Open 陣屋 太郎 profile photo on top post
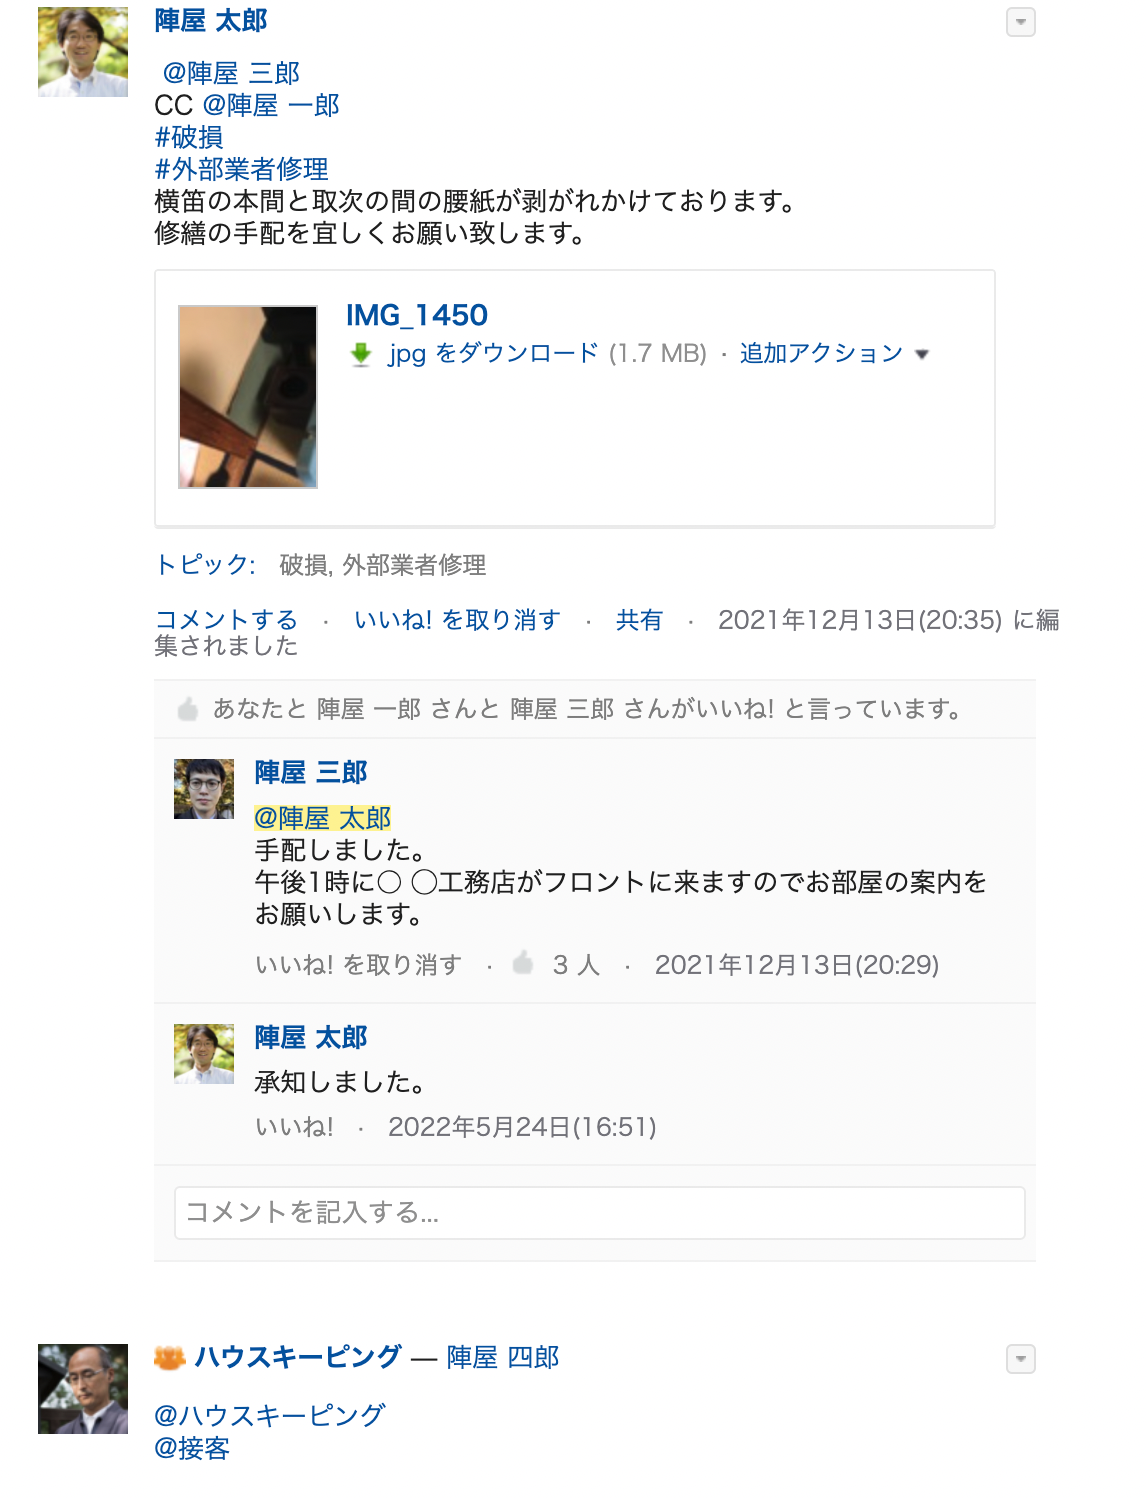The width and height of the screenshot is (1146, 1498). click(83, 52)
